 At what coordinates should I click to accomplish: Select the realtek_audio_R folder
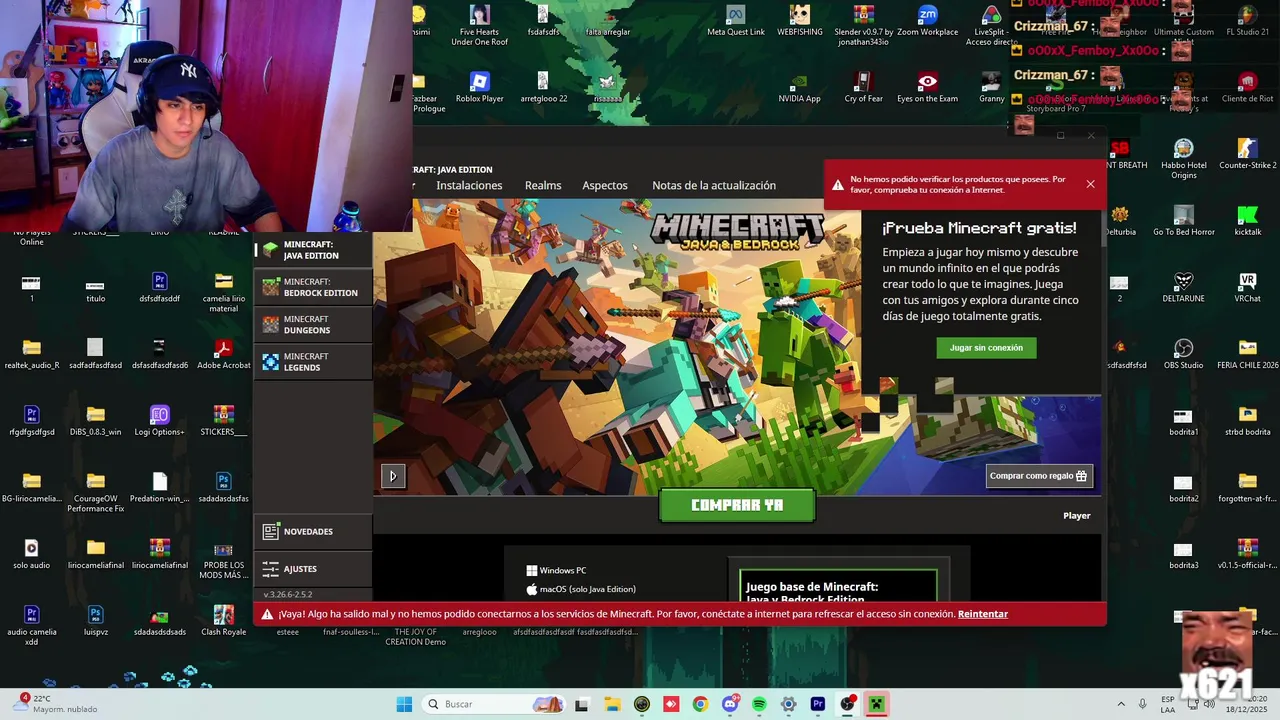[31, 355]
